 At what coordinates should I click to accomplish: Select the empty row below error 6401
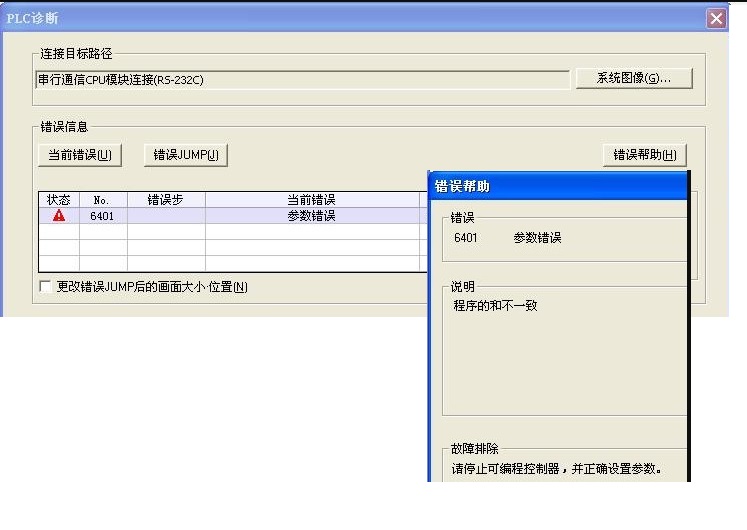click(x=230, y=231)
